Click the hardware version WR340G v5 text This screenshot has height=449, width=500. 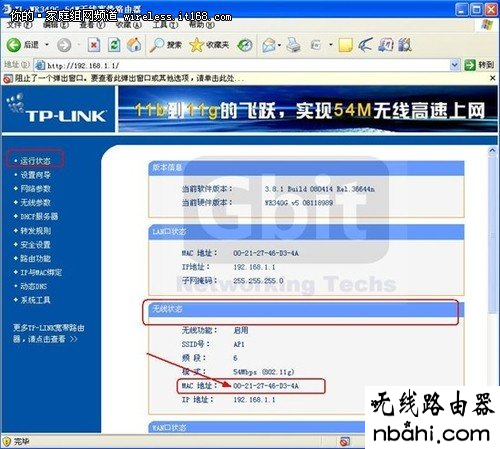(x=299, y=203)
